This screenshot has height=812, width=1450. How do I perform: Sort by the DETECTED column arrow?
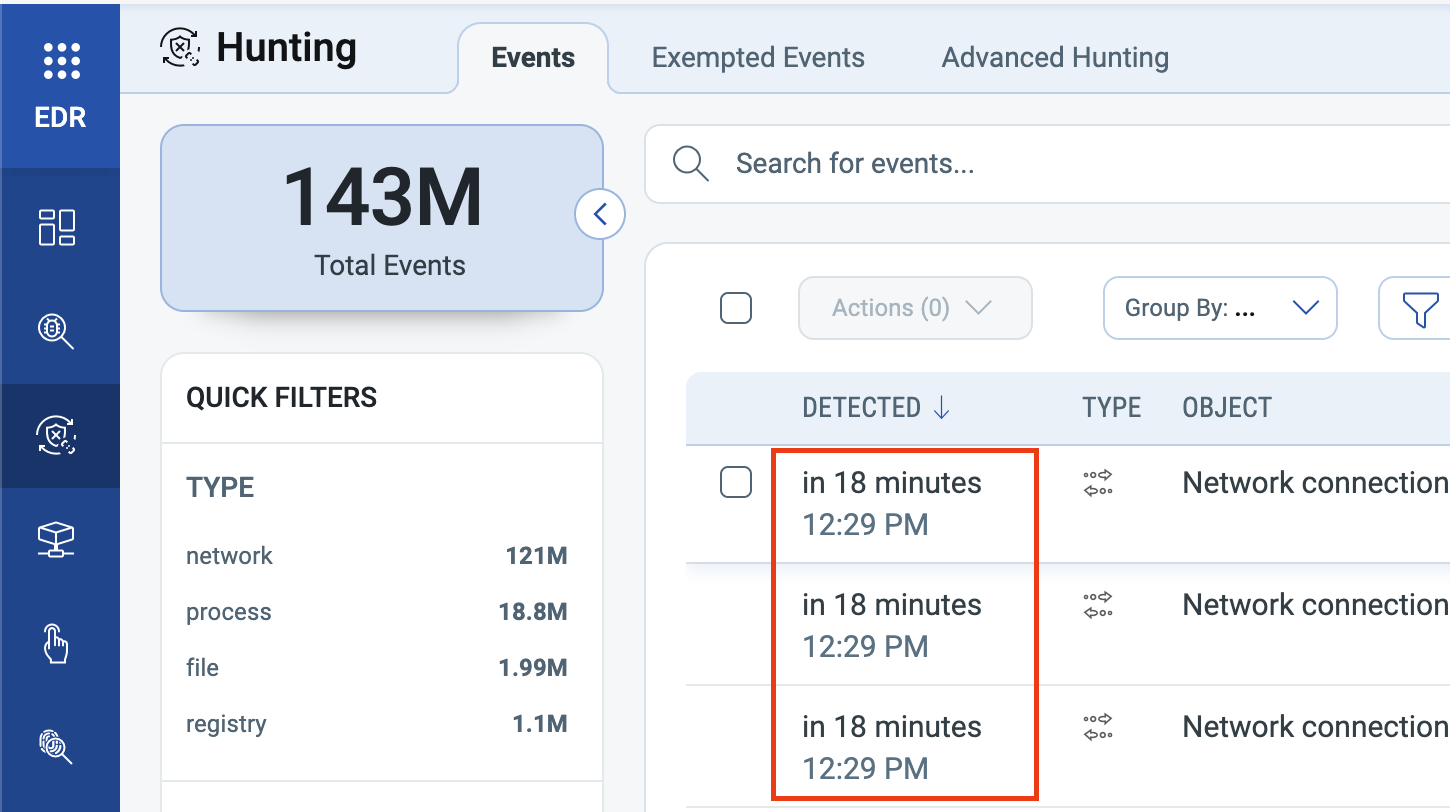click(x=941, y=408)
